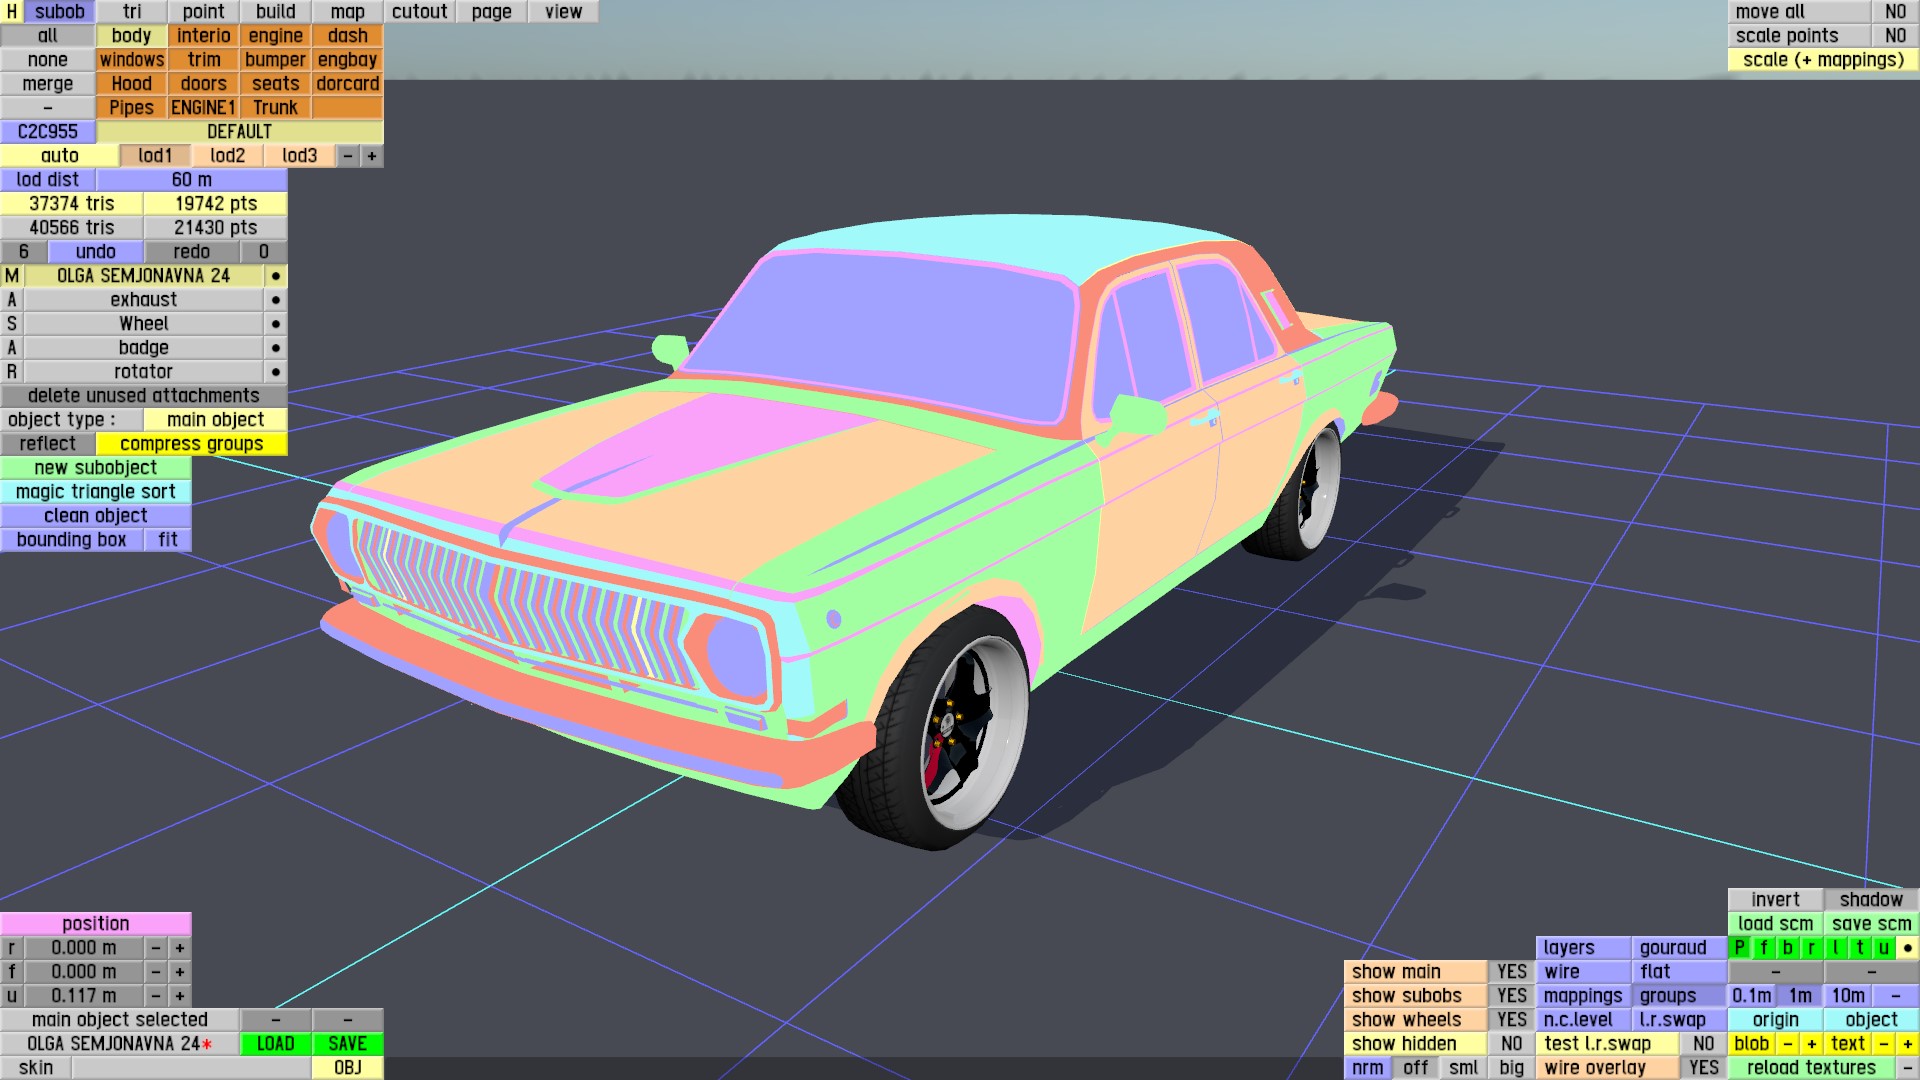This screenshot has width=1920, height=1080.
Task: Increase the u position value with plus
Action: click(180, 996)
